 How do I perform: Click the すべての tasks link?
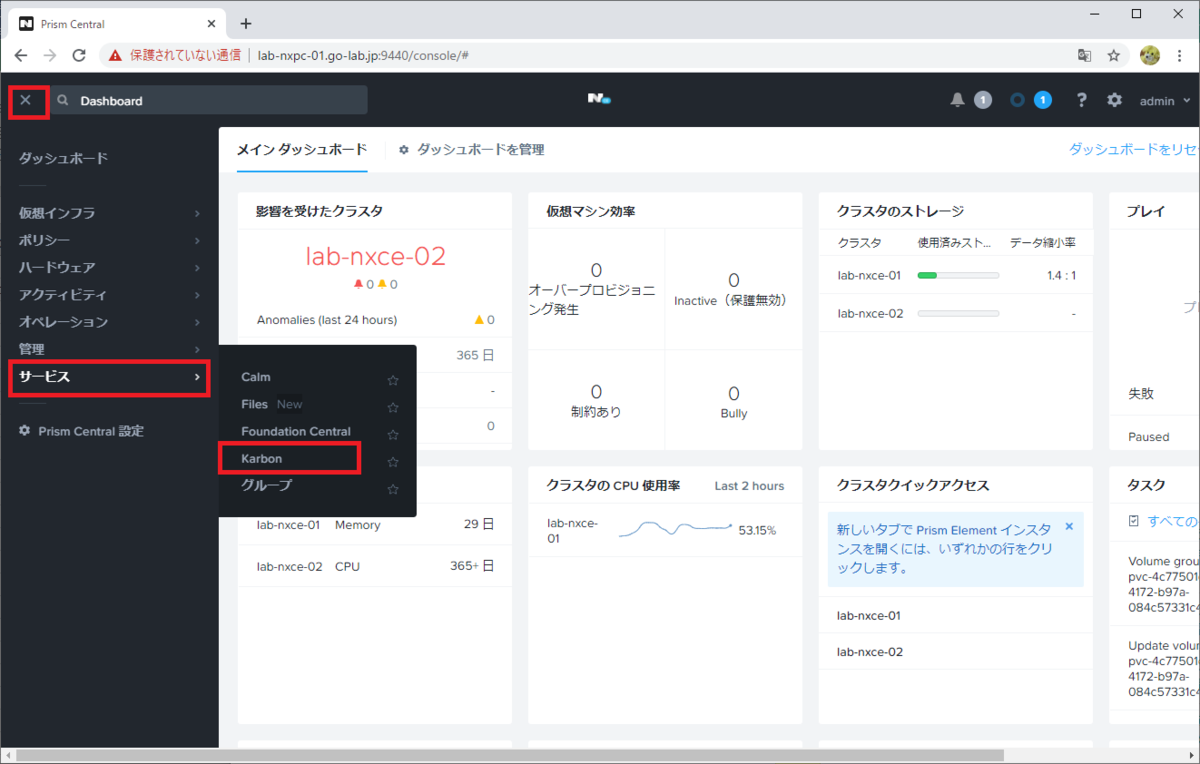pos(1173,521)
